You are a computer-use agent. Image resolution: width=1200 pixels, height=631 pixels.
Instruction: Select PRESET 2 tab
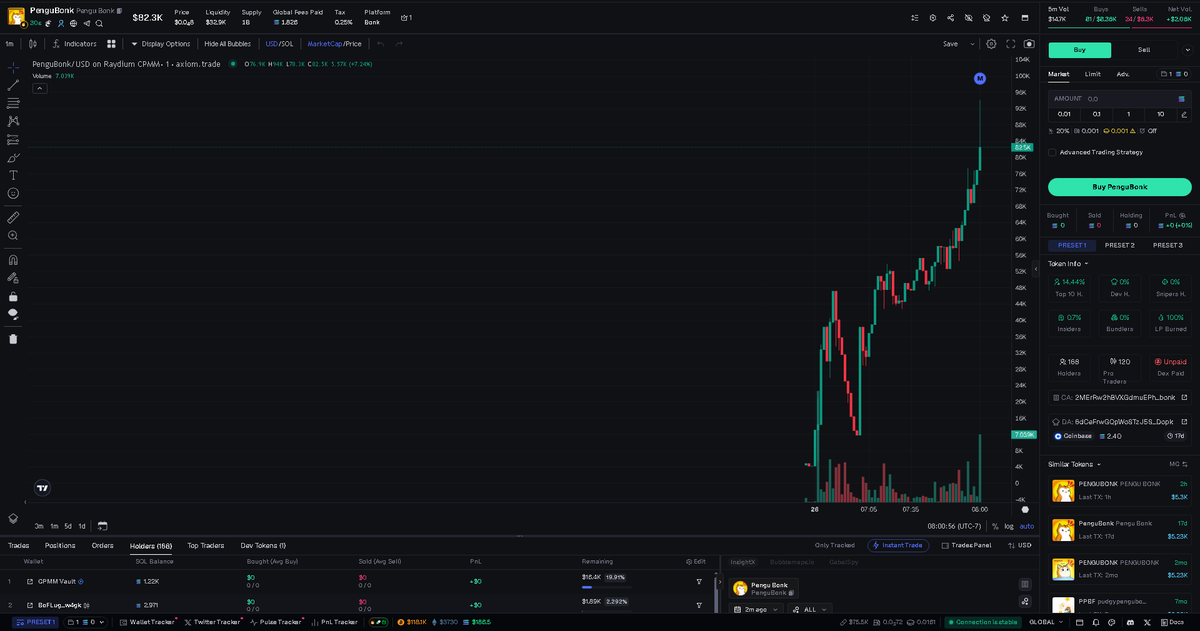[1119, 245]
